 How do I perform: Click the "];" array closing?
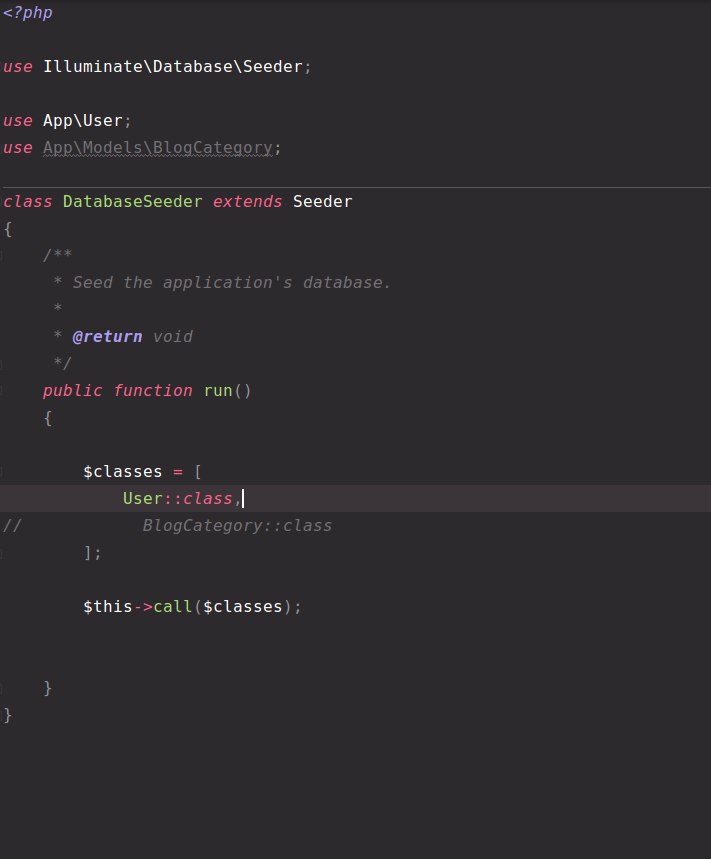[x=93, y=553]
